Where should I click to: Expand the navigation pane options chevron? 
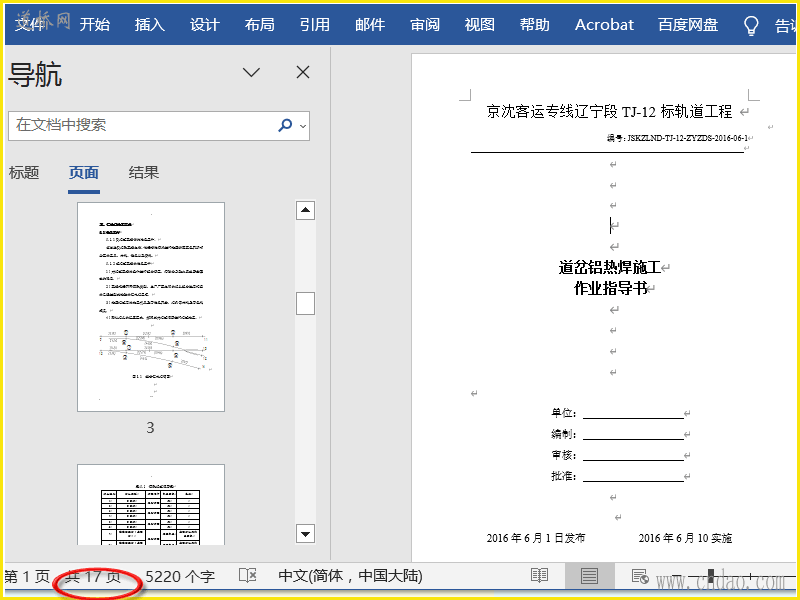(x=251, y=72)
